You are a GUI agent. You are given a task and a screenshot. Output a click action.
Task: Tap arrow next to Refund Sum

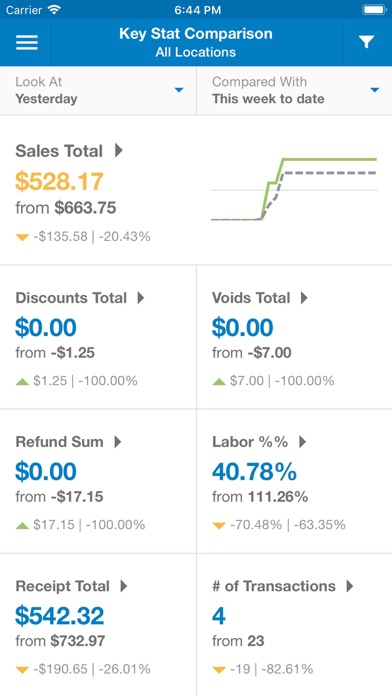(x=118, y=442)
